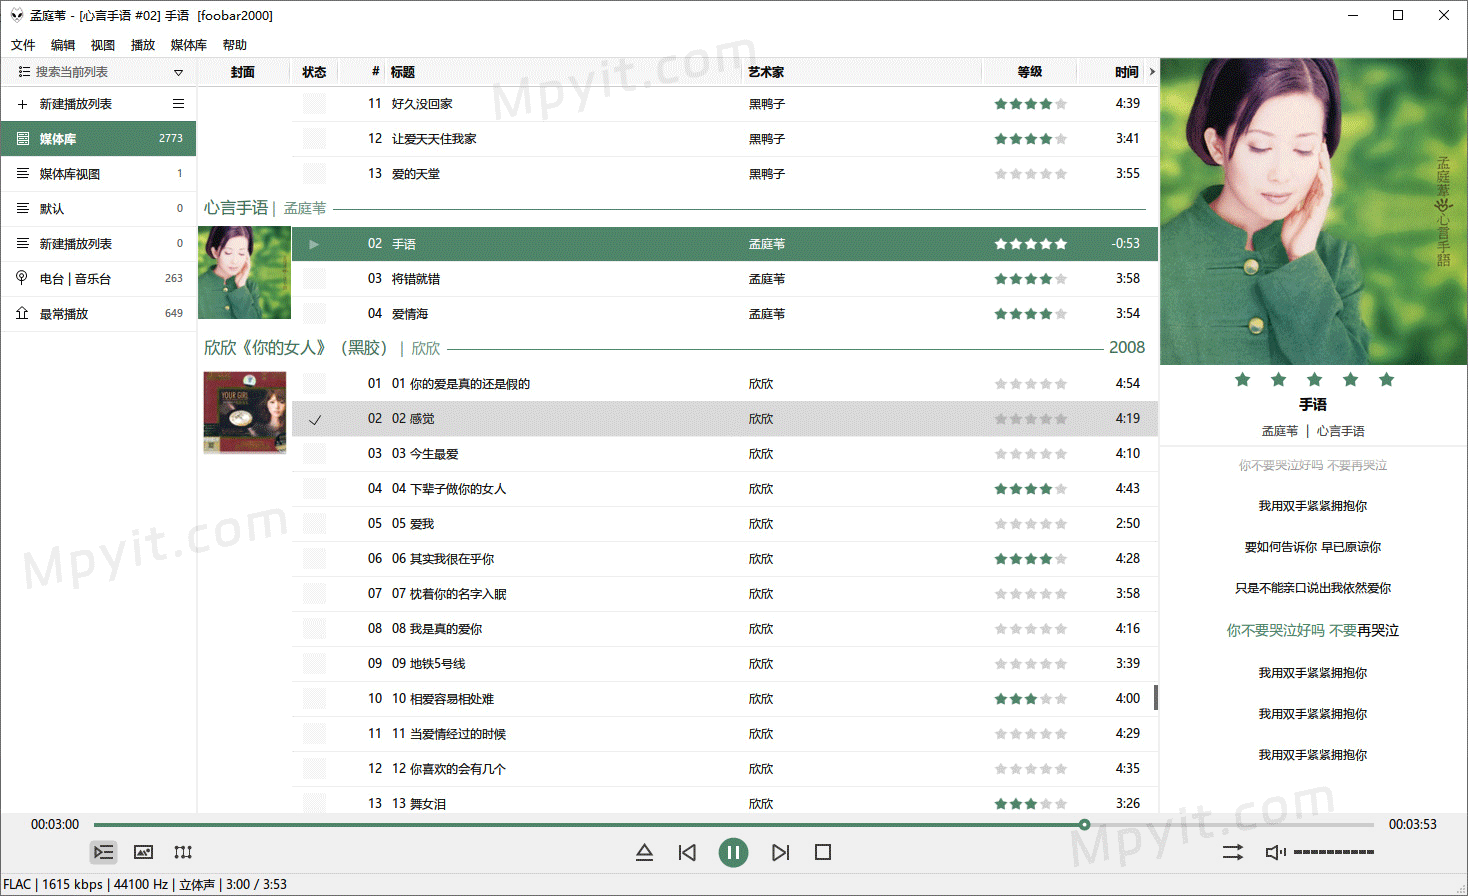Open the 媒体库 menu in menu bar
Screen dimensions: 1468x896
click(189, 45)
